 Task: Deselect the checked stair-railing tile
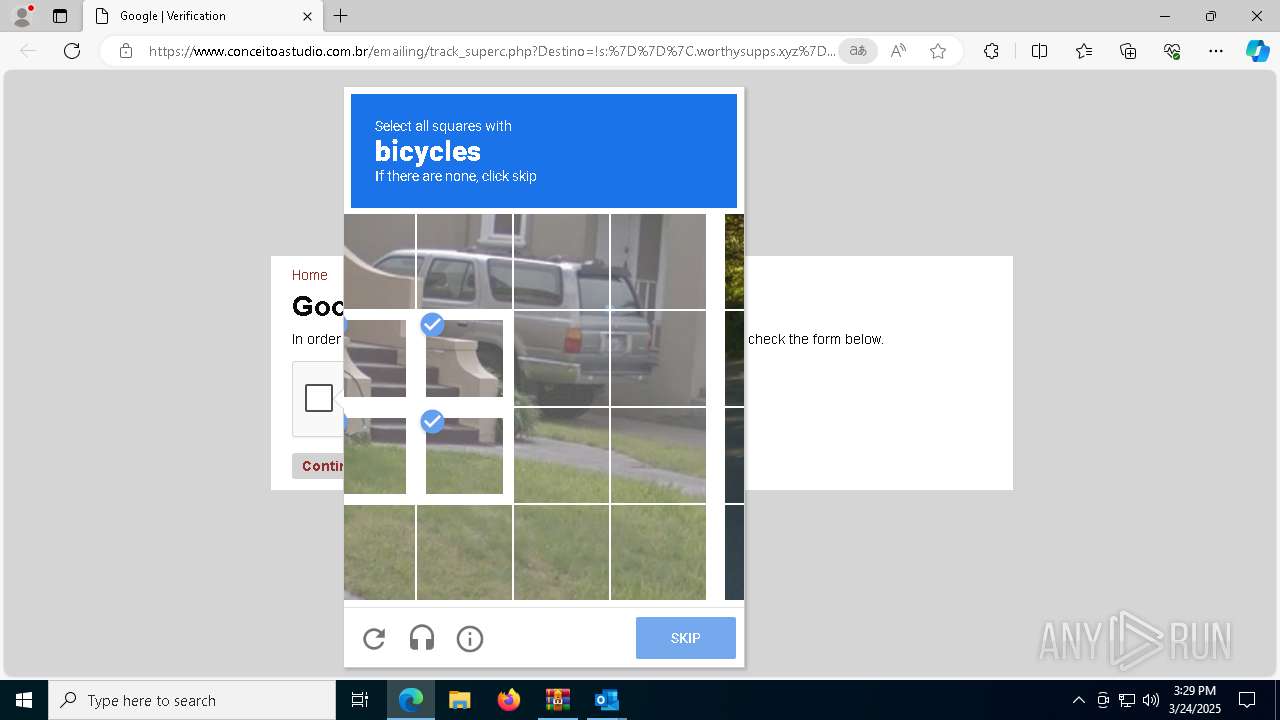tap(464, 358)
